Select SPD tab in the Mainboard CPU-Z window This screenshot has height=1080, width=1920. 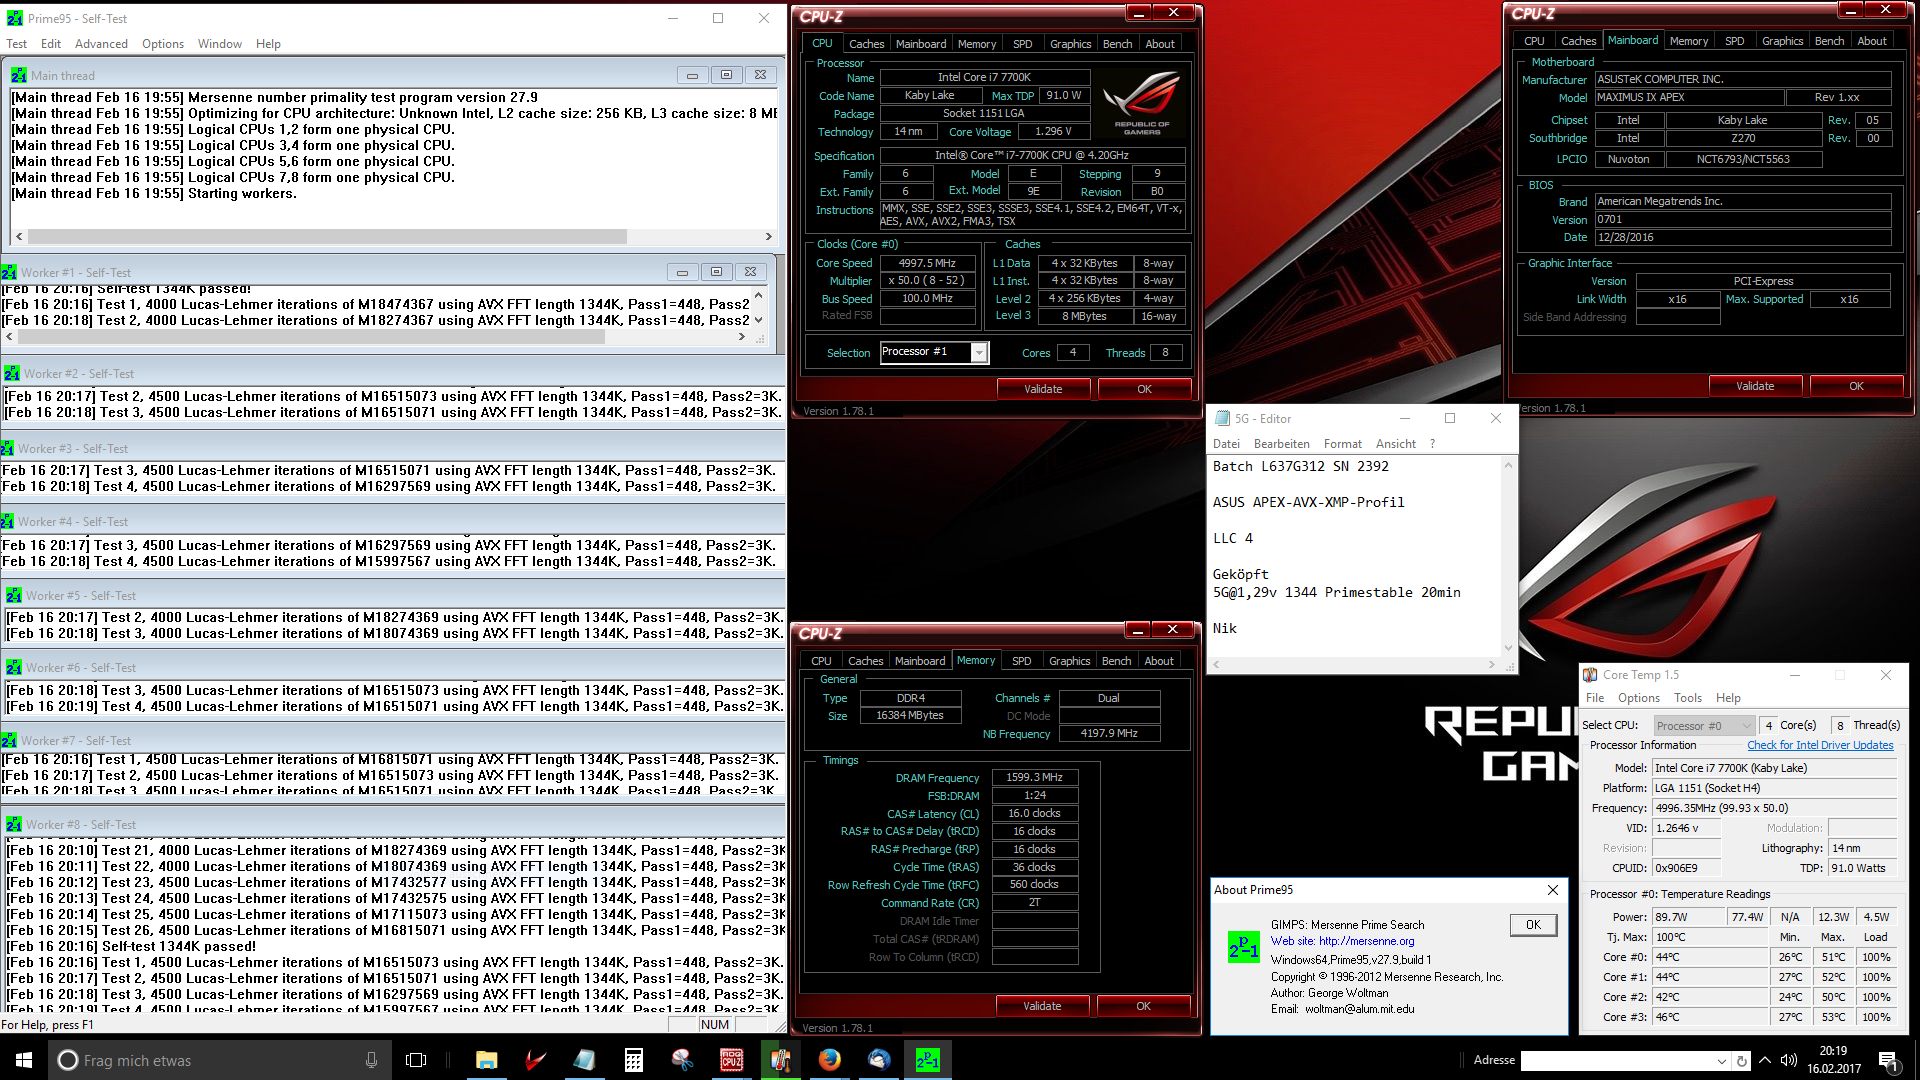click(1734, 41)
